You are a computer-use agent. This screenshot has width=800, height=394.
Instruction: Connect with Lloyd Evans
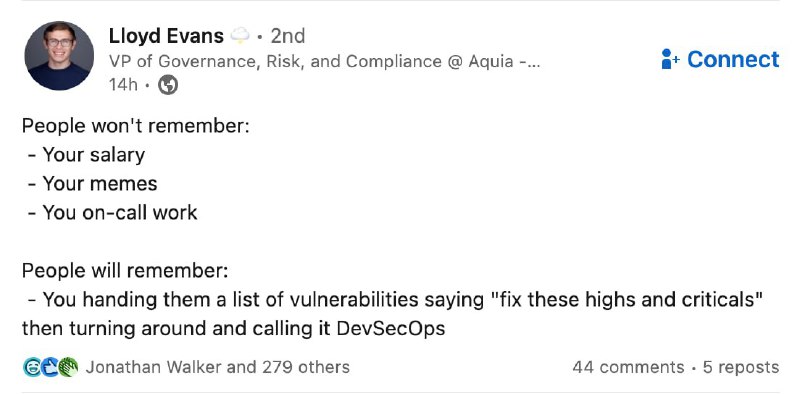(720, 59)
